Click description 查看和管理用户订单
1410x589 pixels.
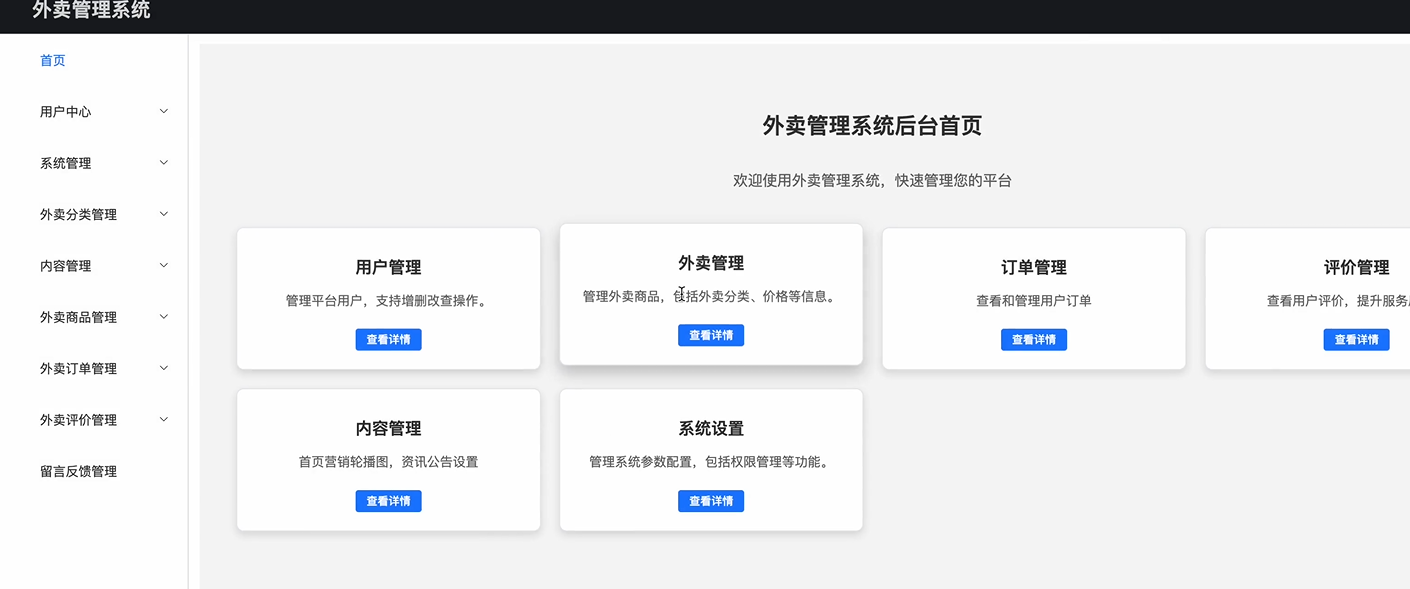(x=1034, y=301)
